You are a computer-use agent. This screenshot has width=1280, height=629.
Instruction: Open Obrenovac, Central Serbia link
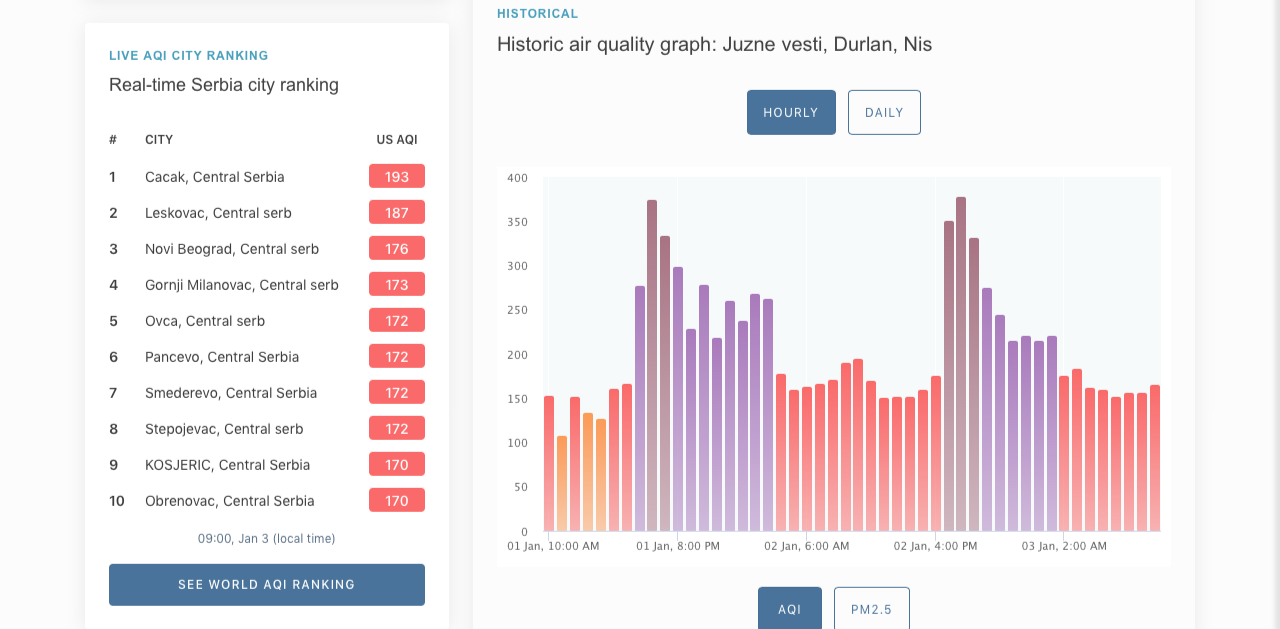(229, 501)
